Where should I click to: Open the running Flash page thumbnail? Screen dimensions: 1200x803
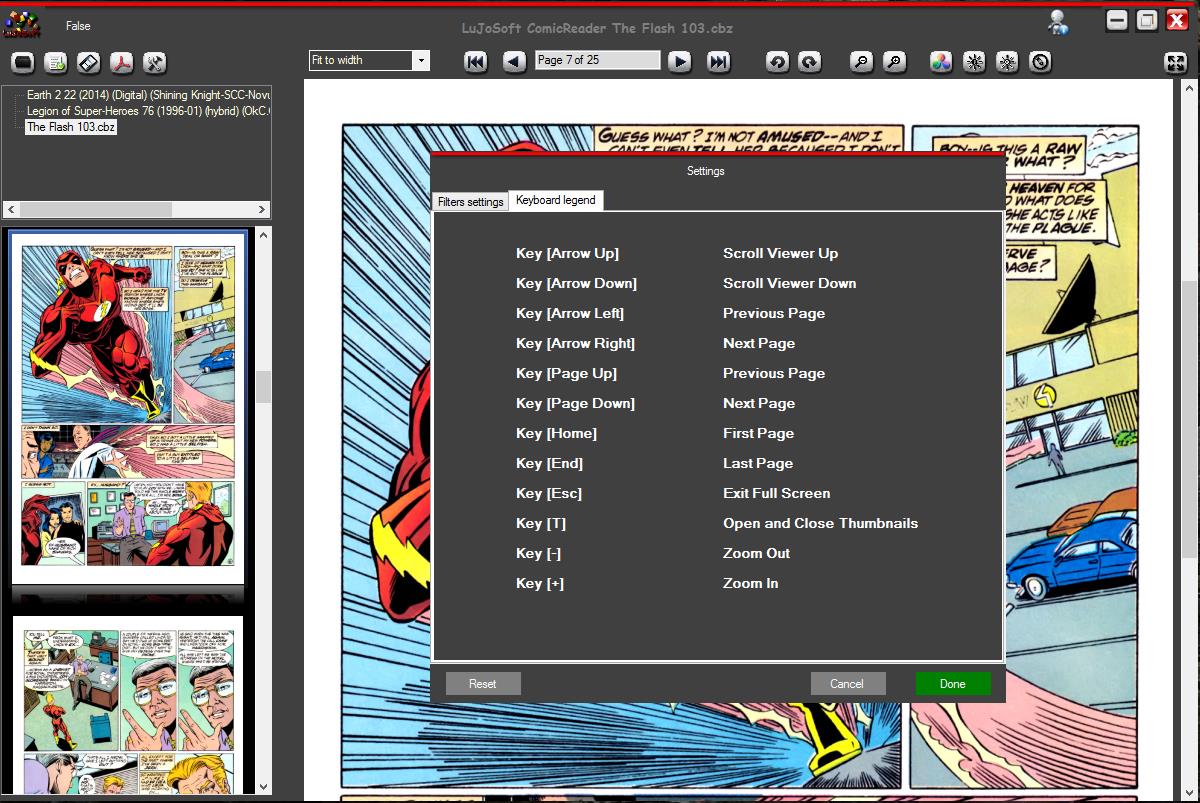click(x=128, y=409)
